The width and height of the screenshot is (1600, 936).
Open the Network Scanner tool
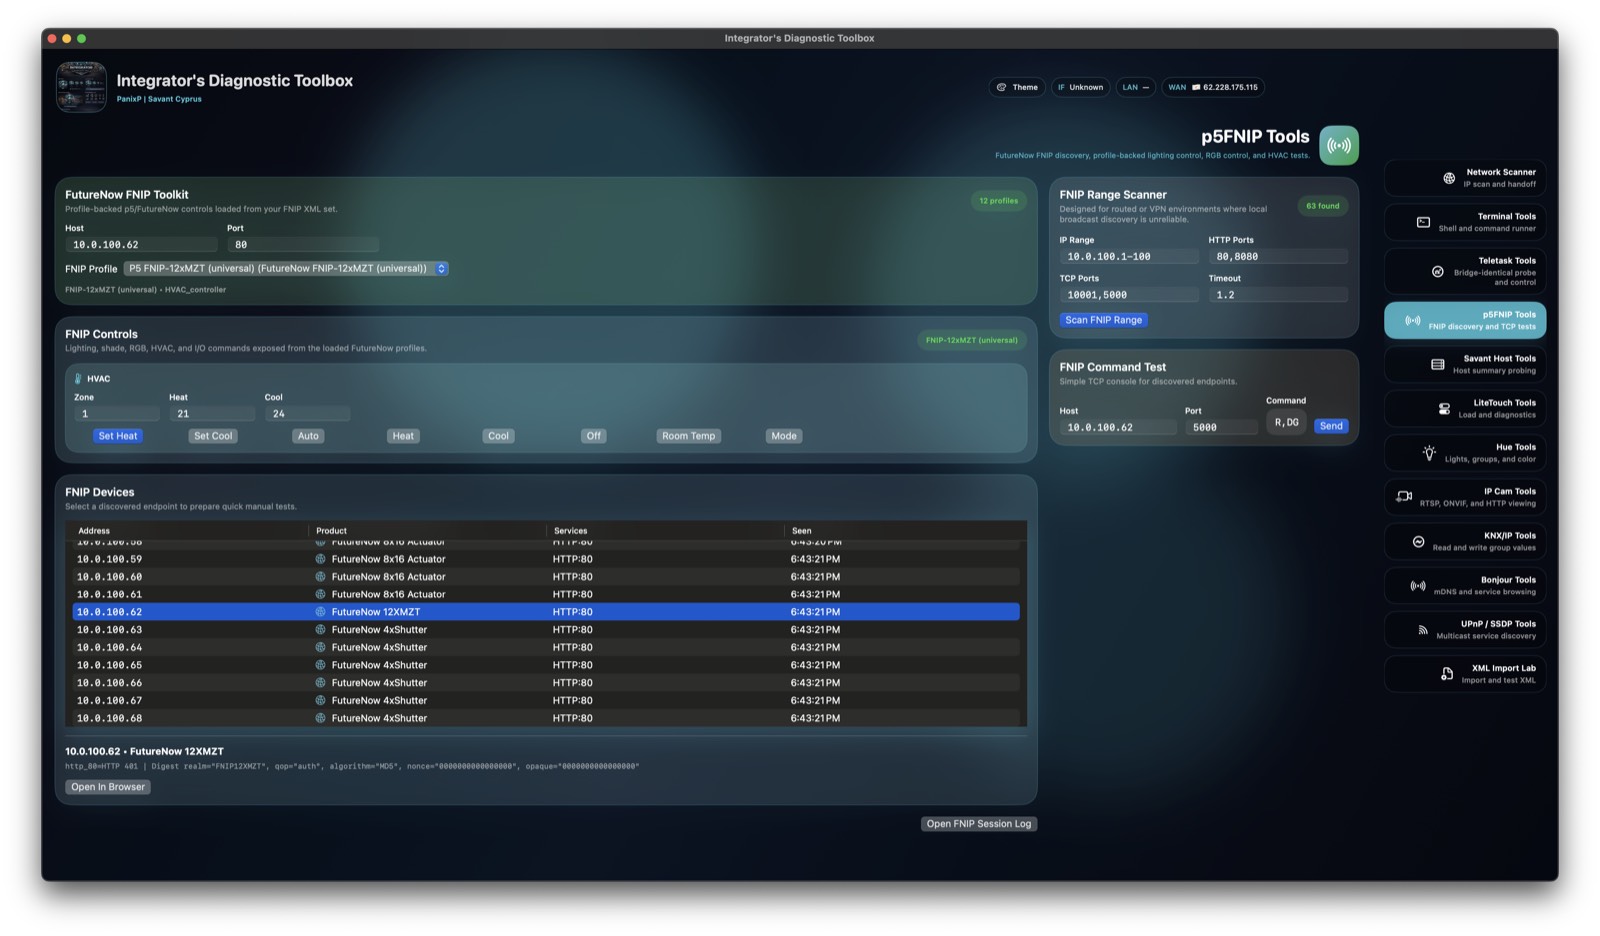(1464, 177)
